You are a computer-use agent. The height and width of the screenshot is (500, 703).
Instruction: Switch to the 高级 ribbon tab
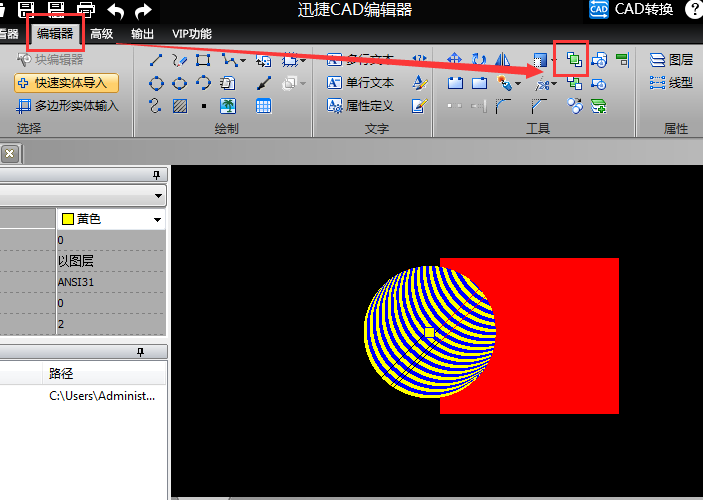coord(101,34)
